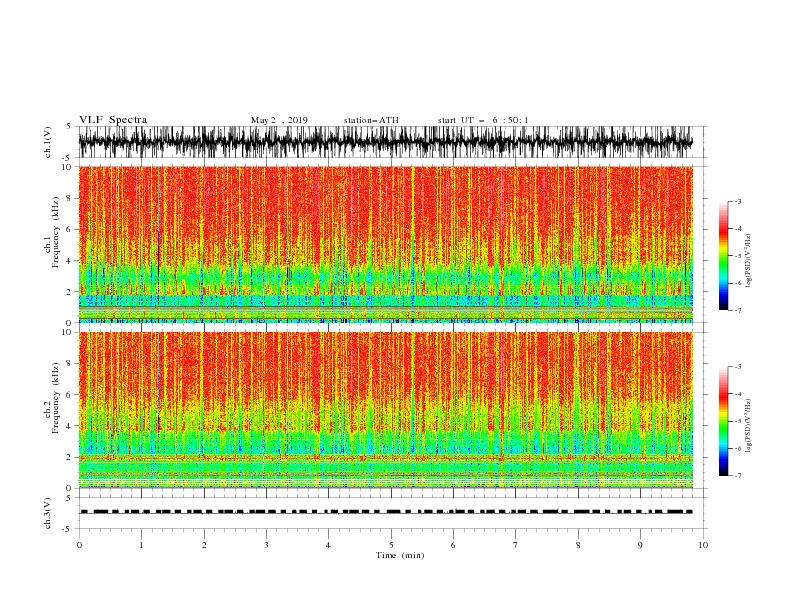The width and height of the screenshot is (792, 612).
Task: Click the "ch.3(V)" axis label
Action: click(48, 513)
